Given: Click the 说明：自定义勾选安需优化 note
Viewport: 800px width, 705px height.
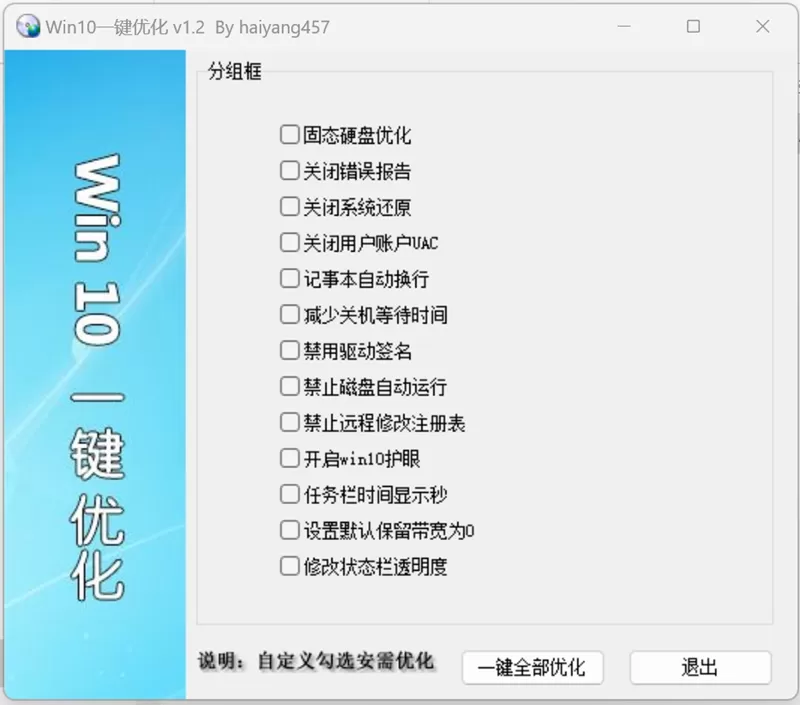Looking at the screenshot, I should point(316,661).
